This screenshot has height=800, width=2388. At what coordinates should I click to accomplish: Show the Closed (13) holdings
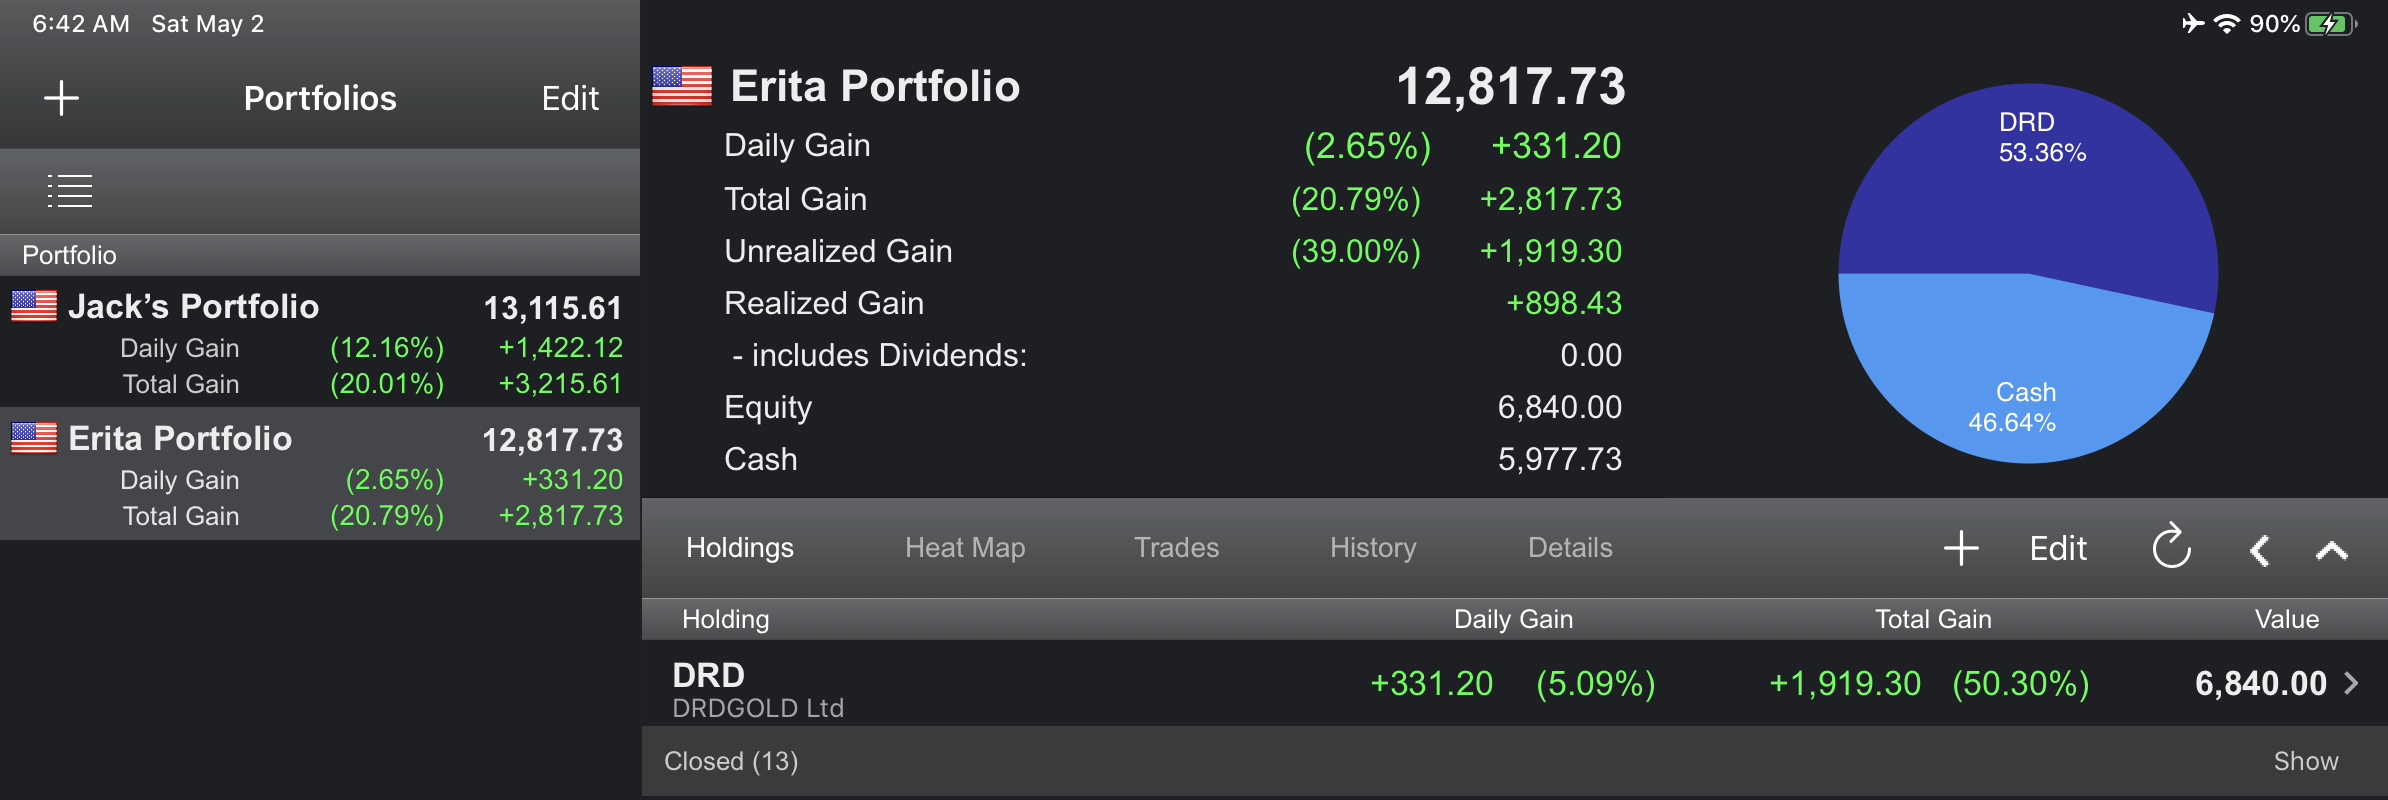pos(2305,761)
